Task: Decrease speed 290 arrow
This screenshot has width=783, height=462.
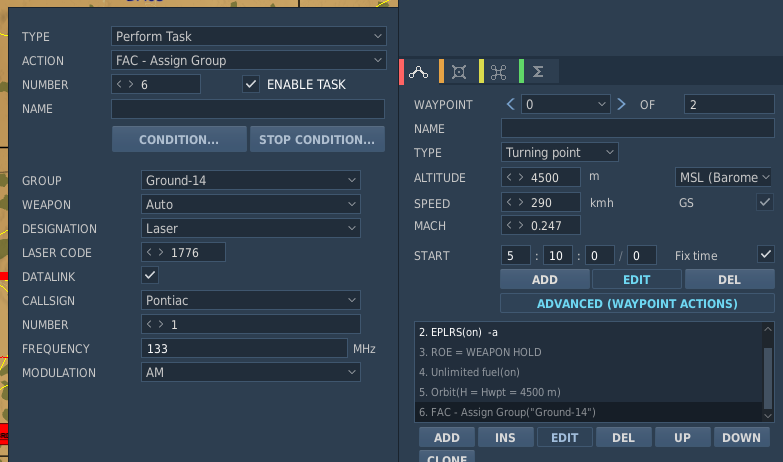Action: 509,202
